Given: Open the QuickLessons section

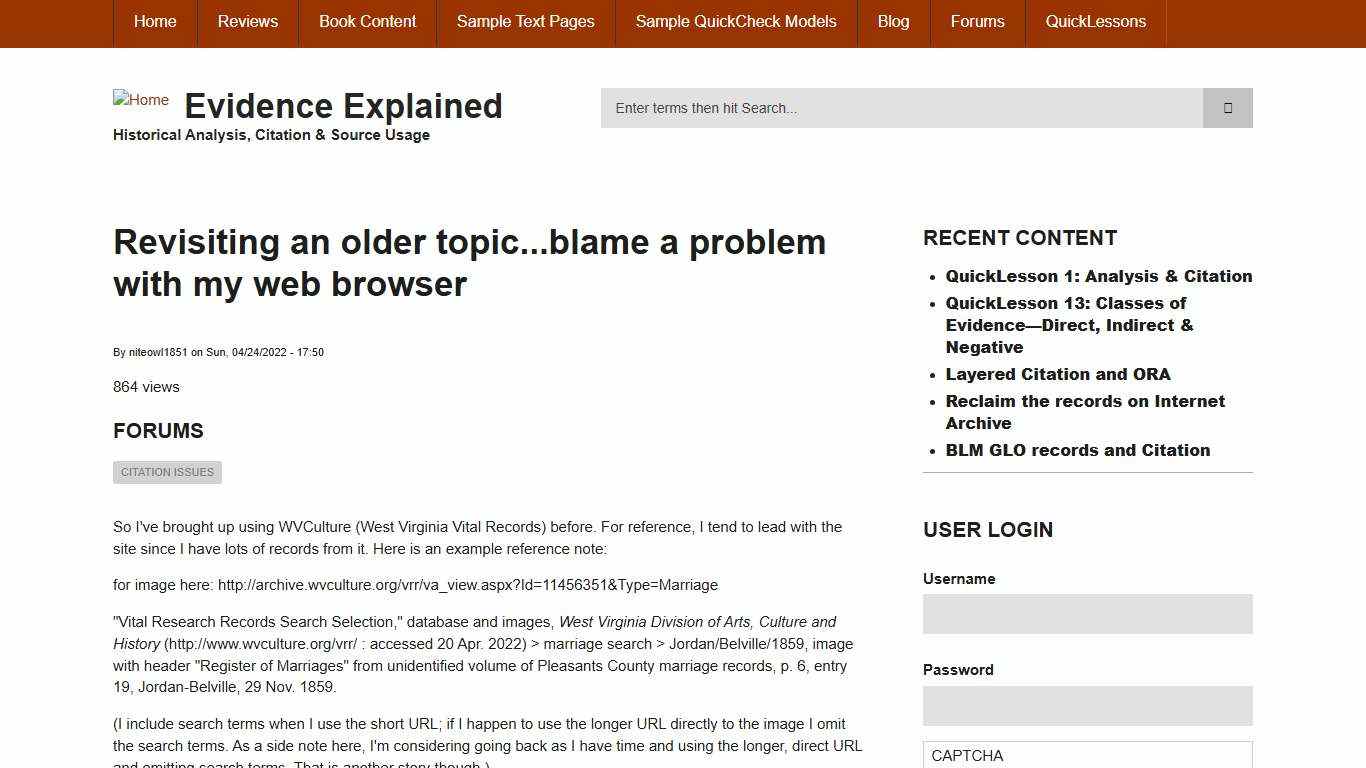Looking at the screenshot, I should 1095,21.
